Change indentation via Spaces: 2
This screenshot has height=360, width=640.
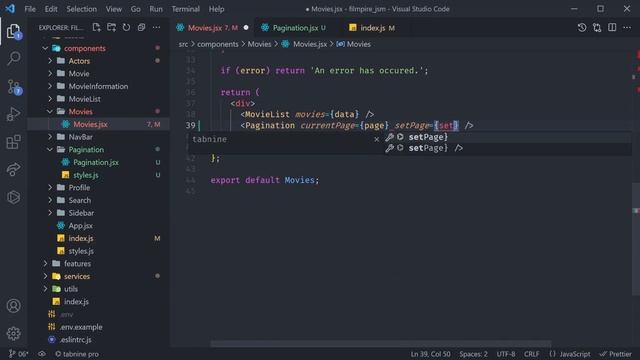[473, 354]
